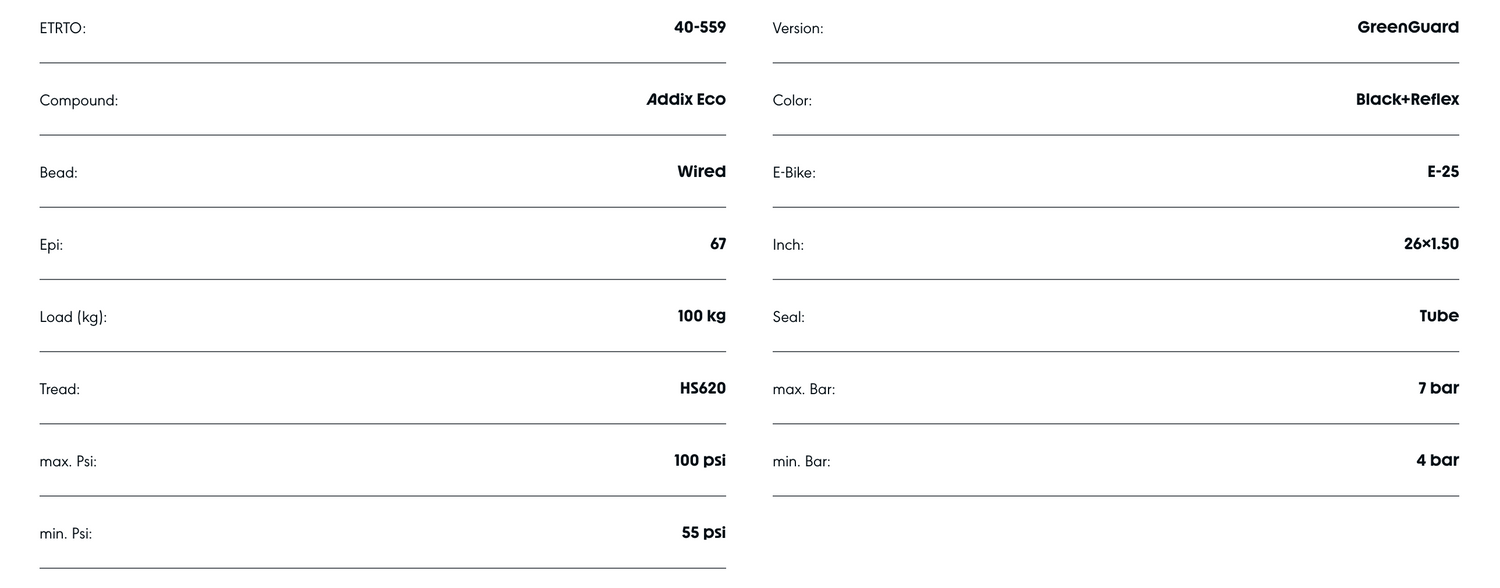Click the Compound: label
The image size is (1500, 588).
pyautogui.click(x=79, y=101)
